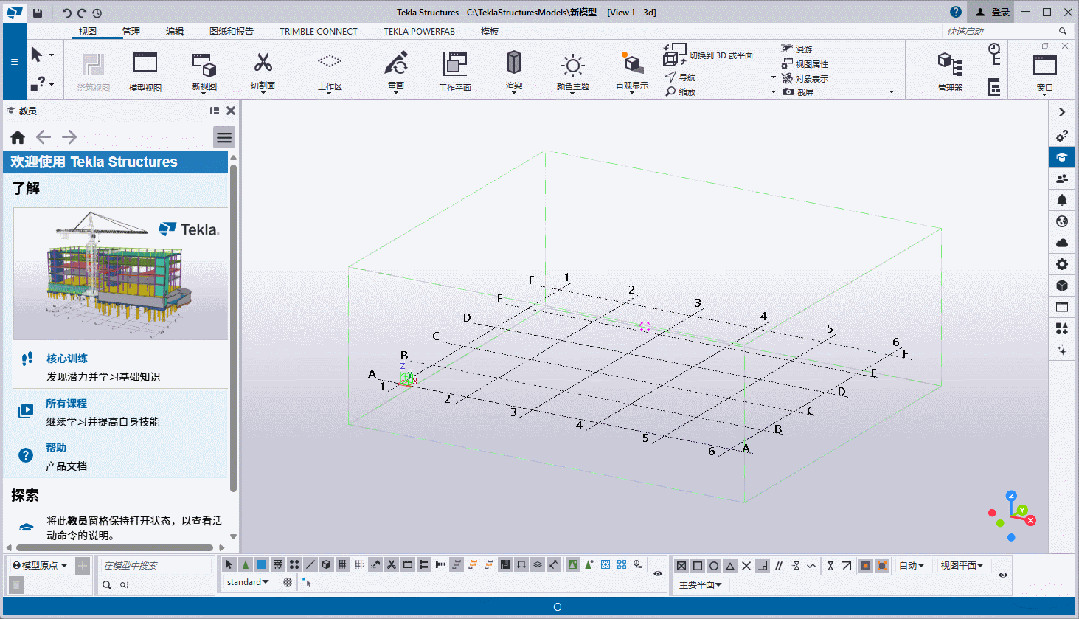Viewport: 1079px width, 619px height.
Task: Open the plane dropdown under snap switches
Action: 700,585
